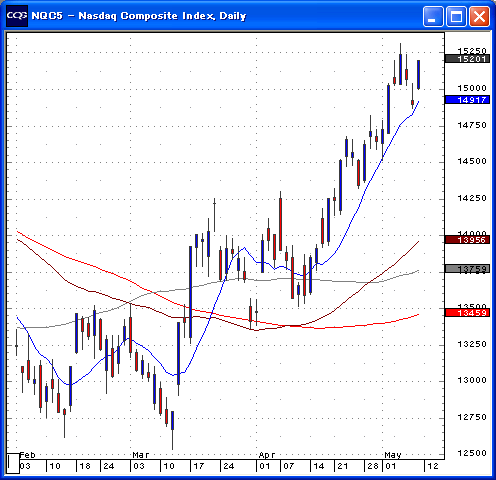Minimize the Nasdaq chart window
Viewport: 496px width, 480px height.
pyautogui.click(x=433, y=16)
